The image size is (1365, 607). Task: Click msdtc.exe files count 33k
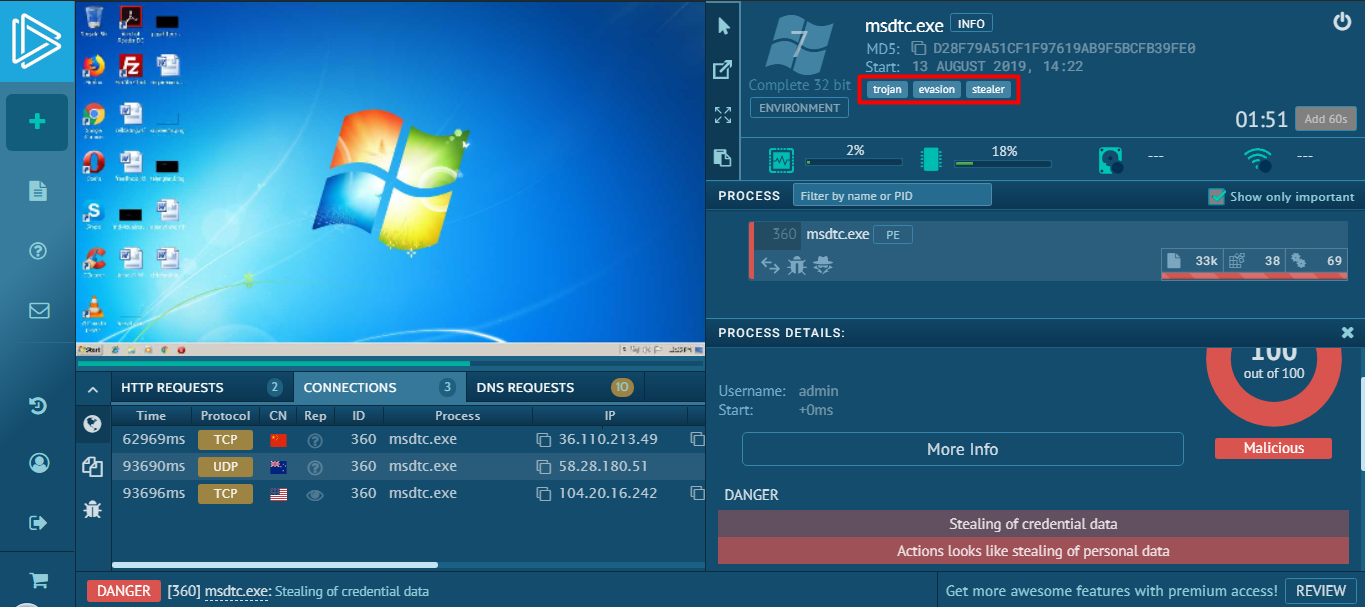click(1192, 261)
